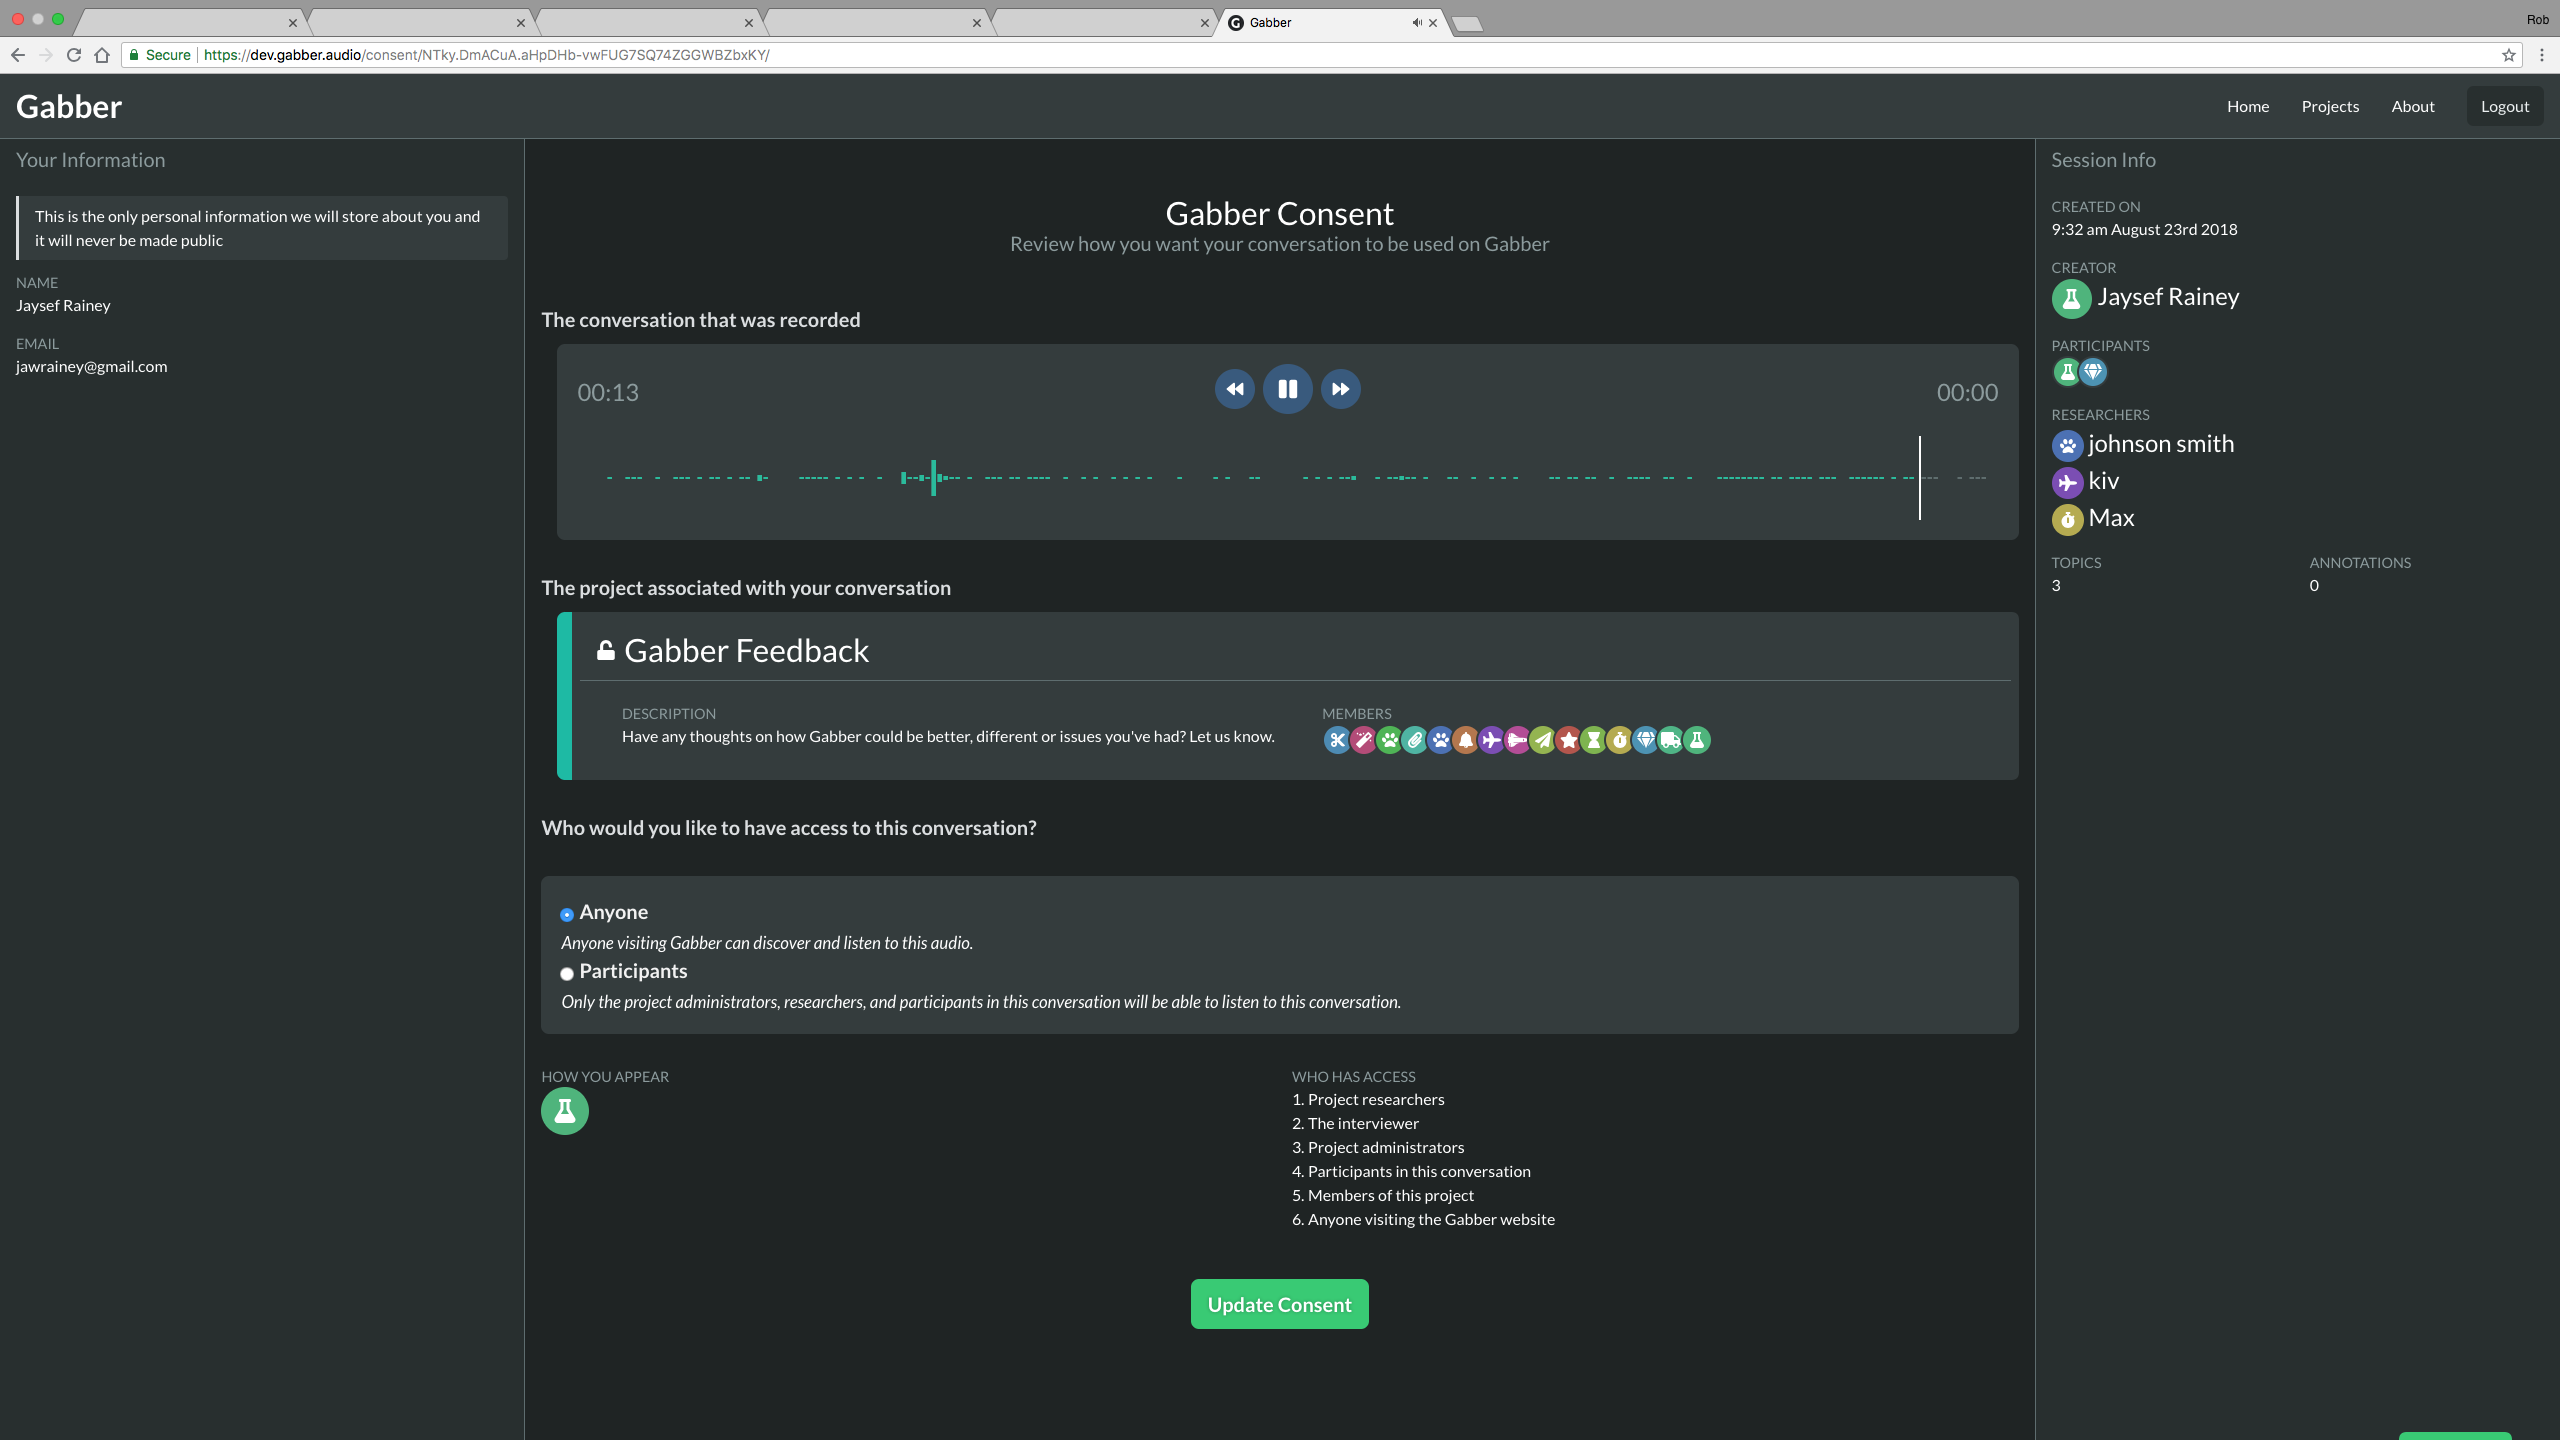Viewport: 2560px width, 1440px height.
Task: Click the space shuttle member avatar
Action: (x=1517, y=740)
